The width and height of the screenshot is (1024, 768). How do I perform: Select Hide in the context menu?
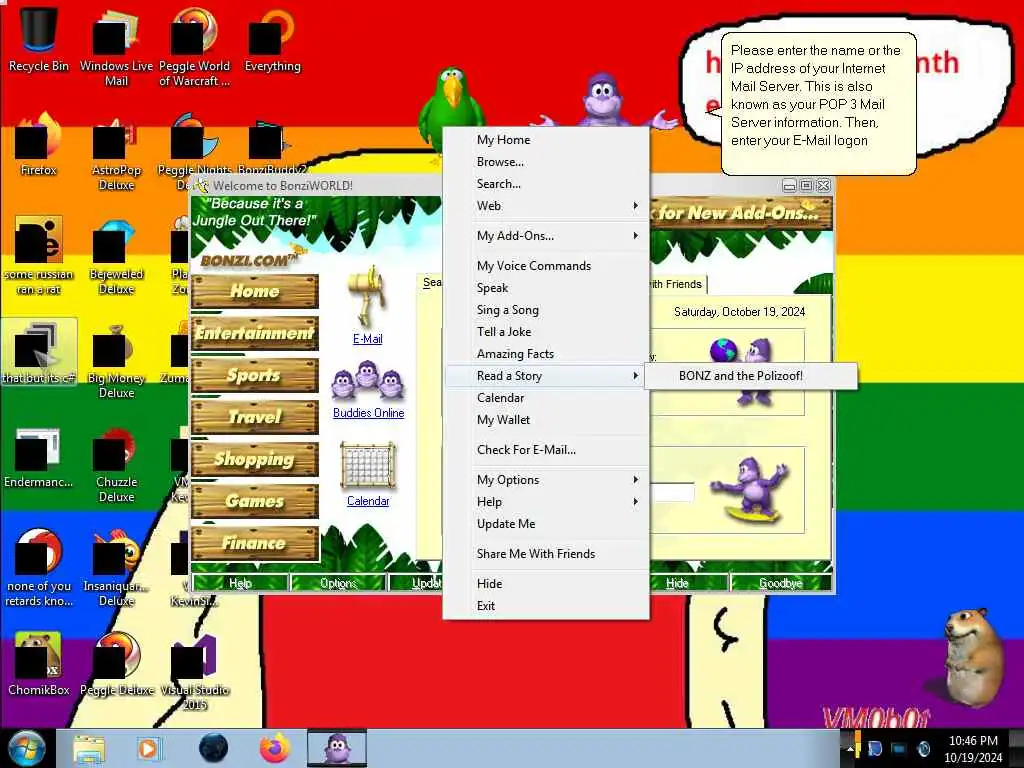click(x=547, y=584)
